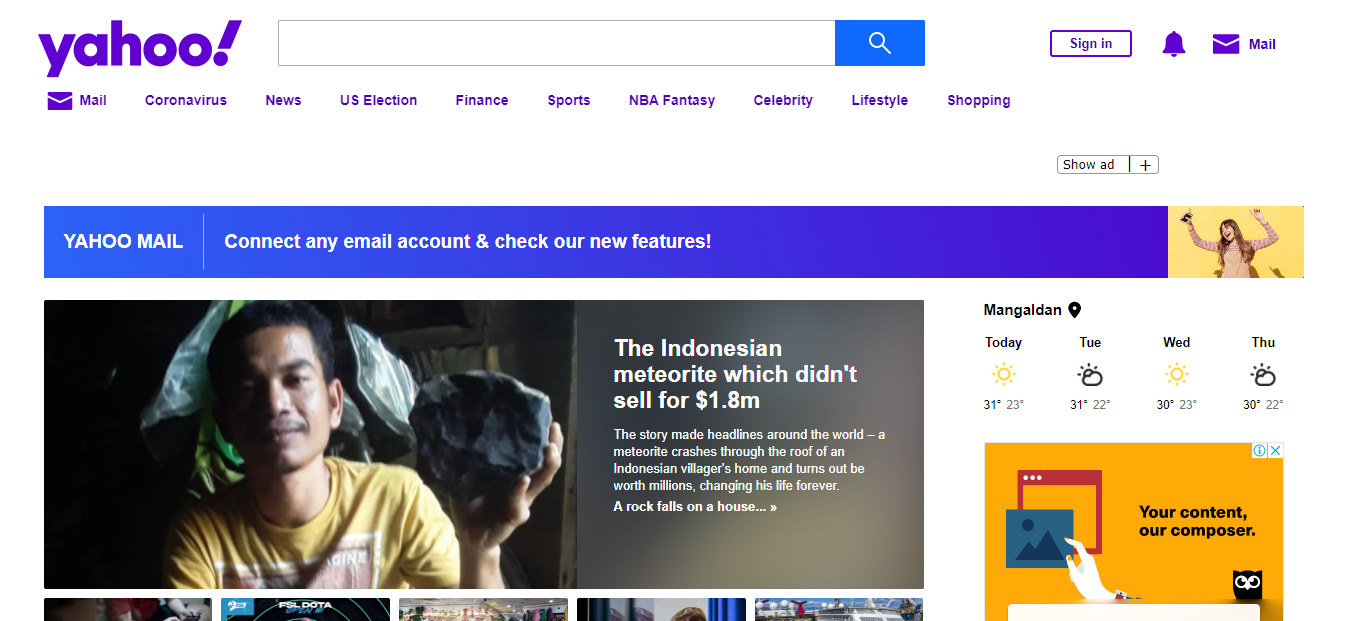Click 'A rock falls on a house...' link
The height and width of the screenshot is (621, 1348).
point(695,507)
